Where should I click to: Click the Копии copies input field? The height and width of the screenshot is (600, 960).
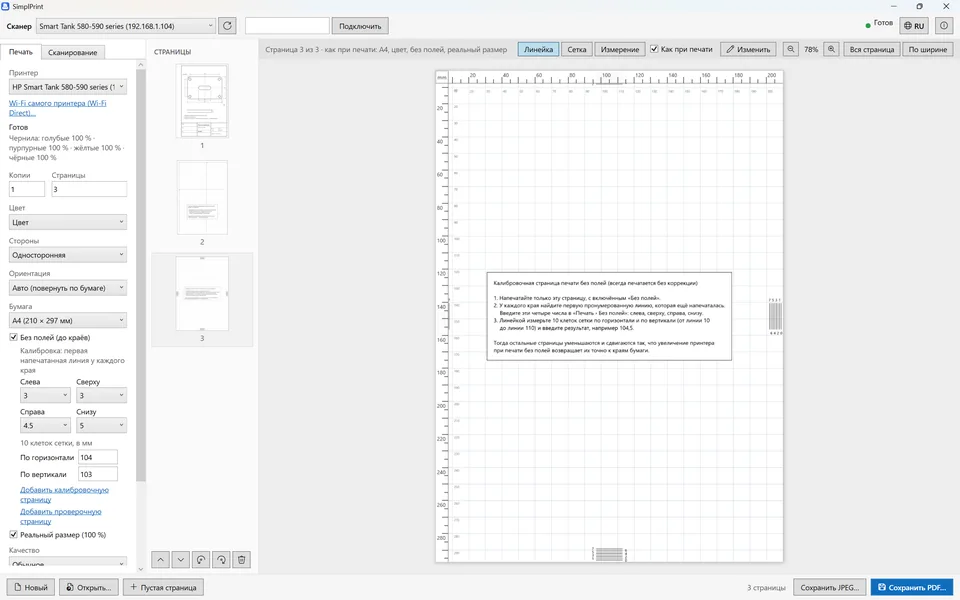pyautogui.click(x=27, y=189)
